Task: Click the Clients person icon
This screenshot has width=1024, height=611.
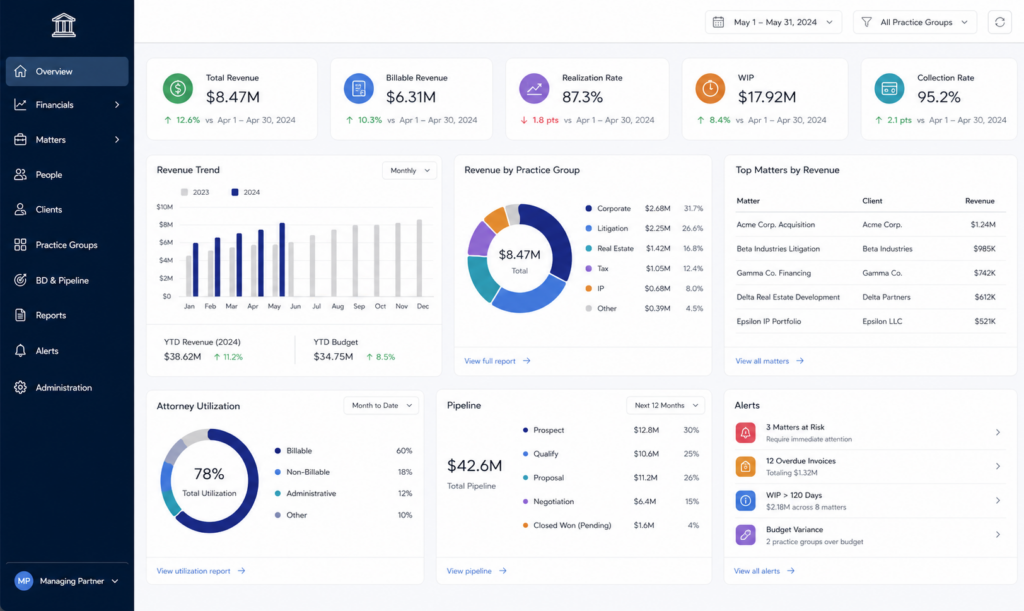Action: [x=20, y=210]
